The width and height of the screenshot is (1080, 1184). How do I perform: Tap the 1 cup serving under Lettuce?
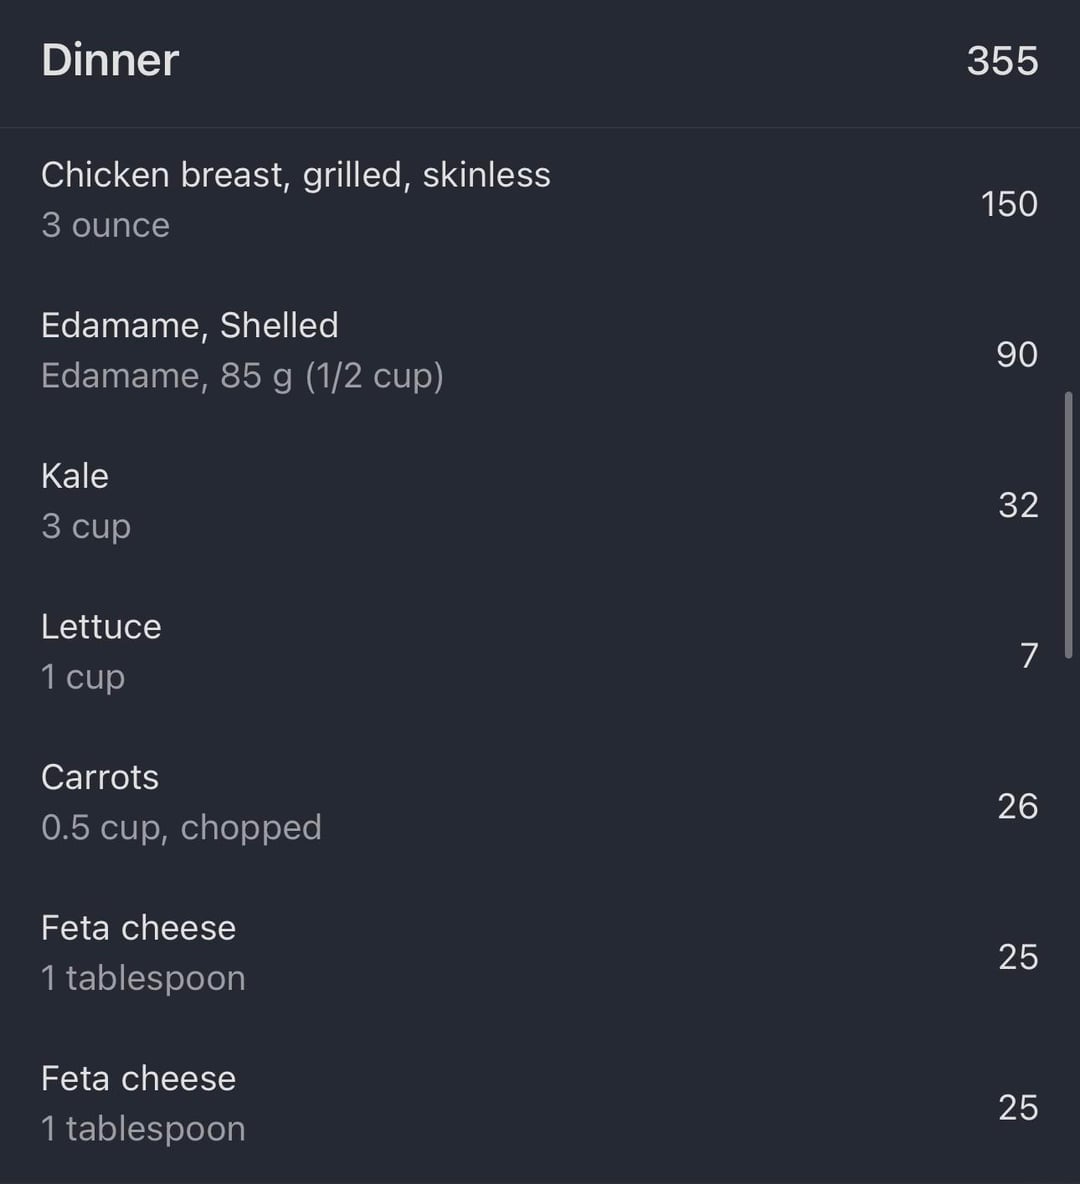83,677
